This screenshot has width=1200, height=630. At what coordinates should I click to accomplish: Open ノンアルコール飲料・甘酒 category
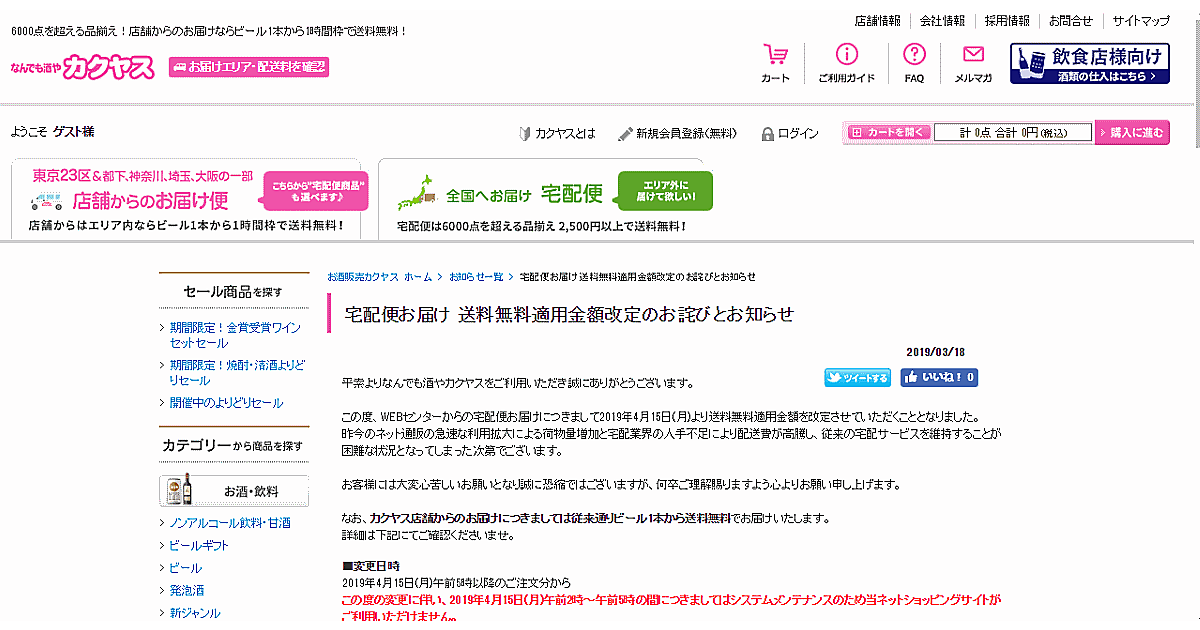pos(230,523)
